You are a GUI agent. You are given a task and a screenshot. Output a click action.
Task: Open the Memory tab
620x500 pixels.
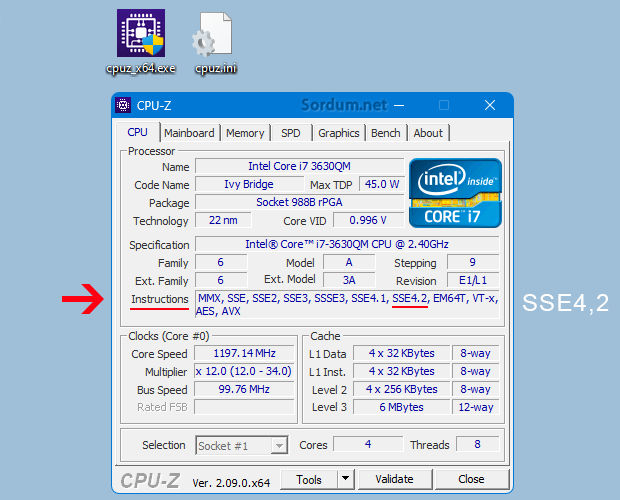[x=245, y=133]
